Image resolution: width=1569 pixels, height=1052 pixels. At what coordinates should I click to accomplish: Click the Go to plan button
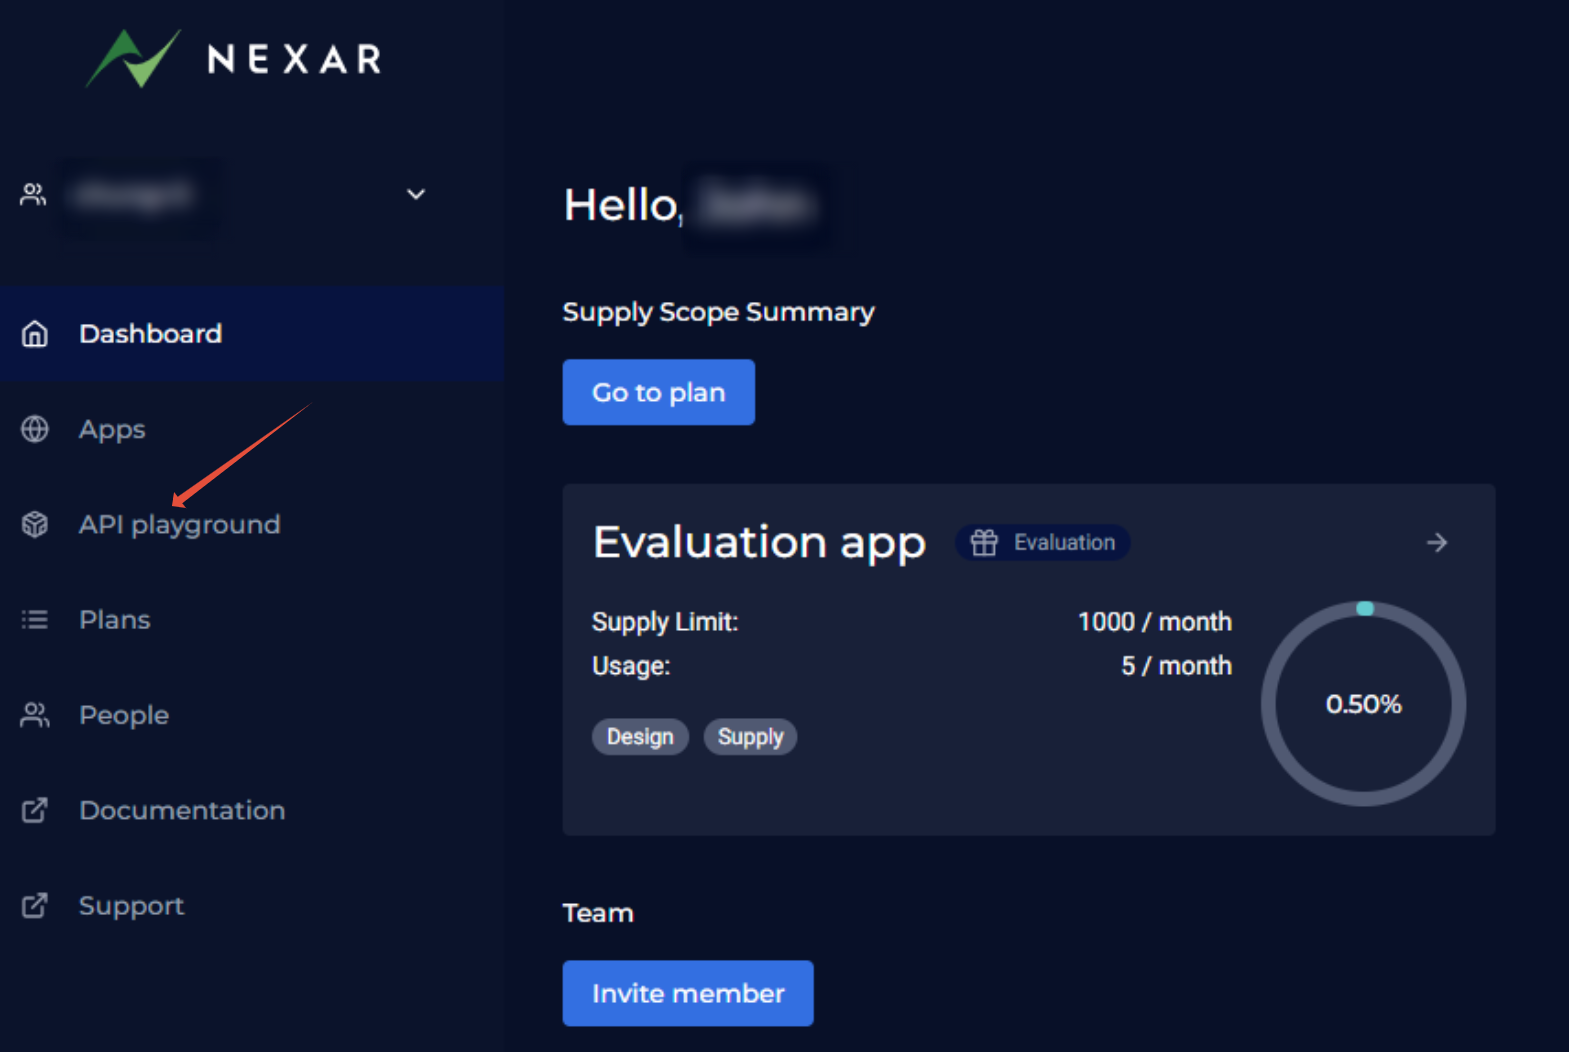[x=659, y=392]
